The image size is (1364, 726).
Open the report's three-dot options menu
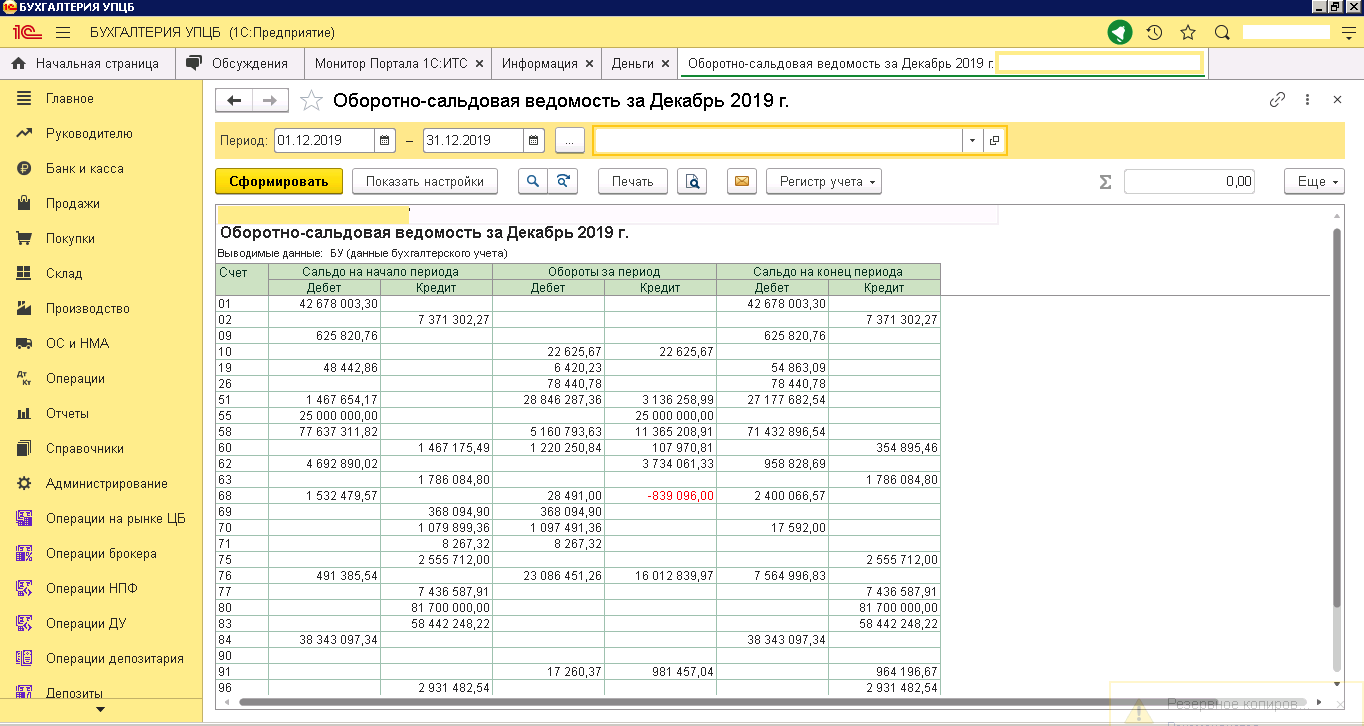tap(1307, 100)
